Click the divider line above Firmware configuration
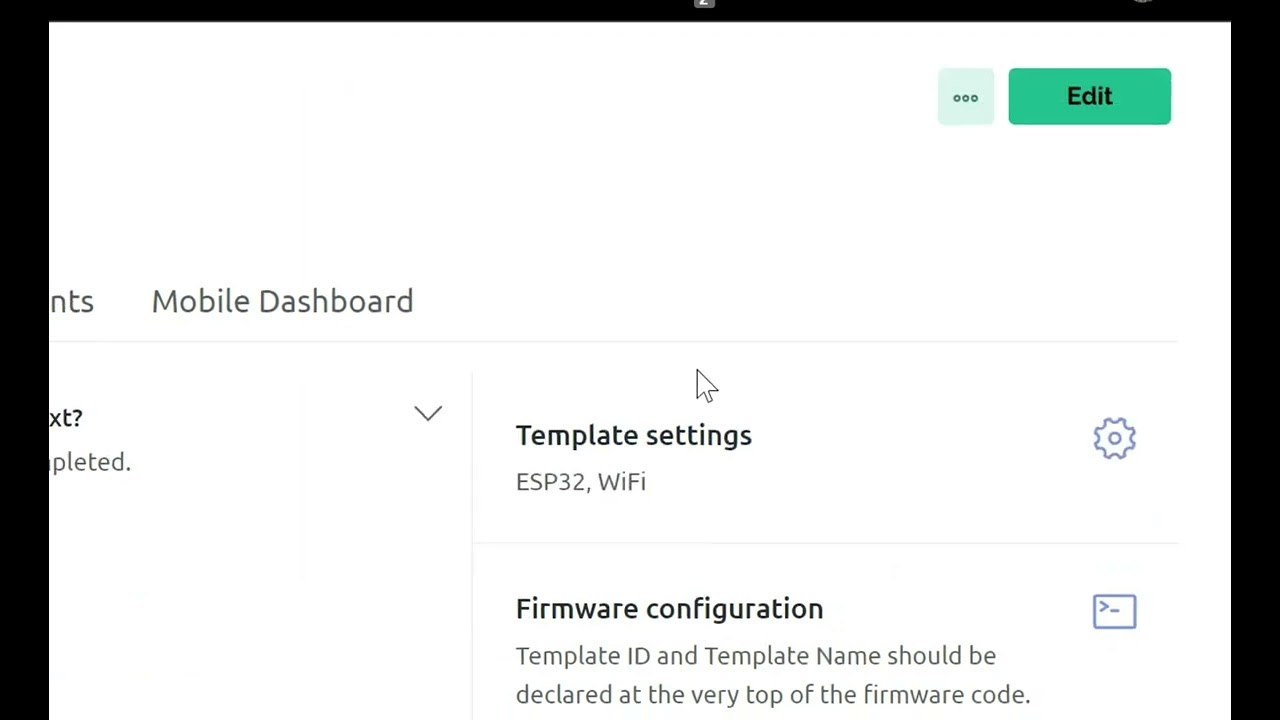 [825, 544]
